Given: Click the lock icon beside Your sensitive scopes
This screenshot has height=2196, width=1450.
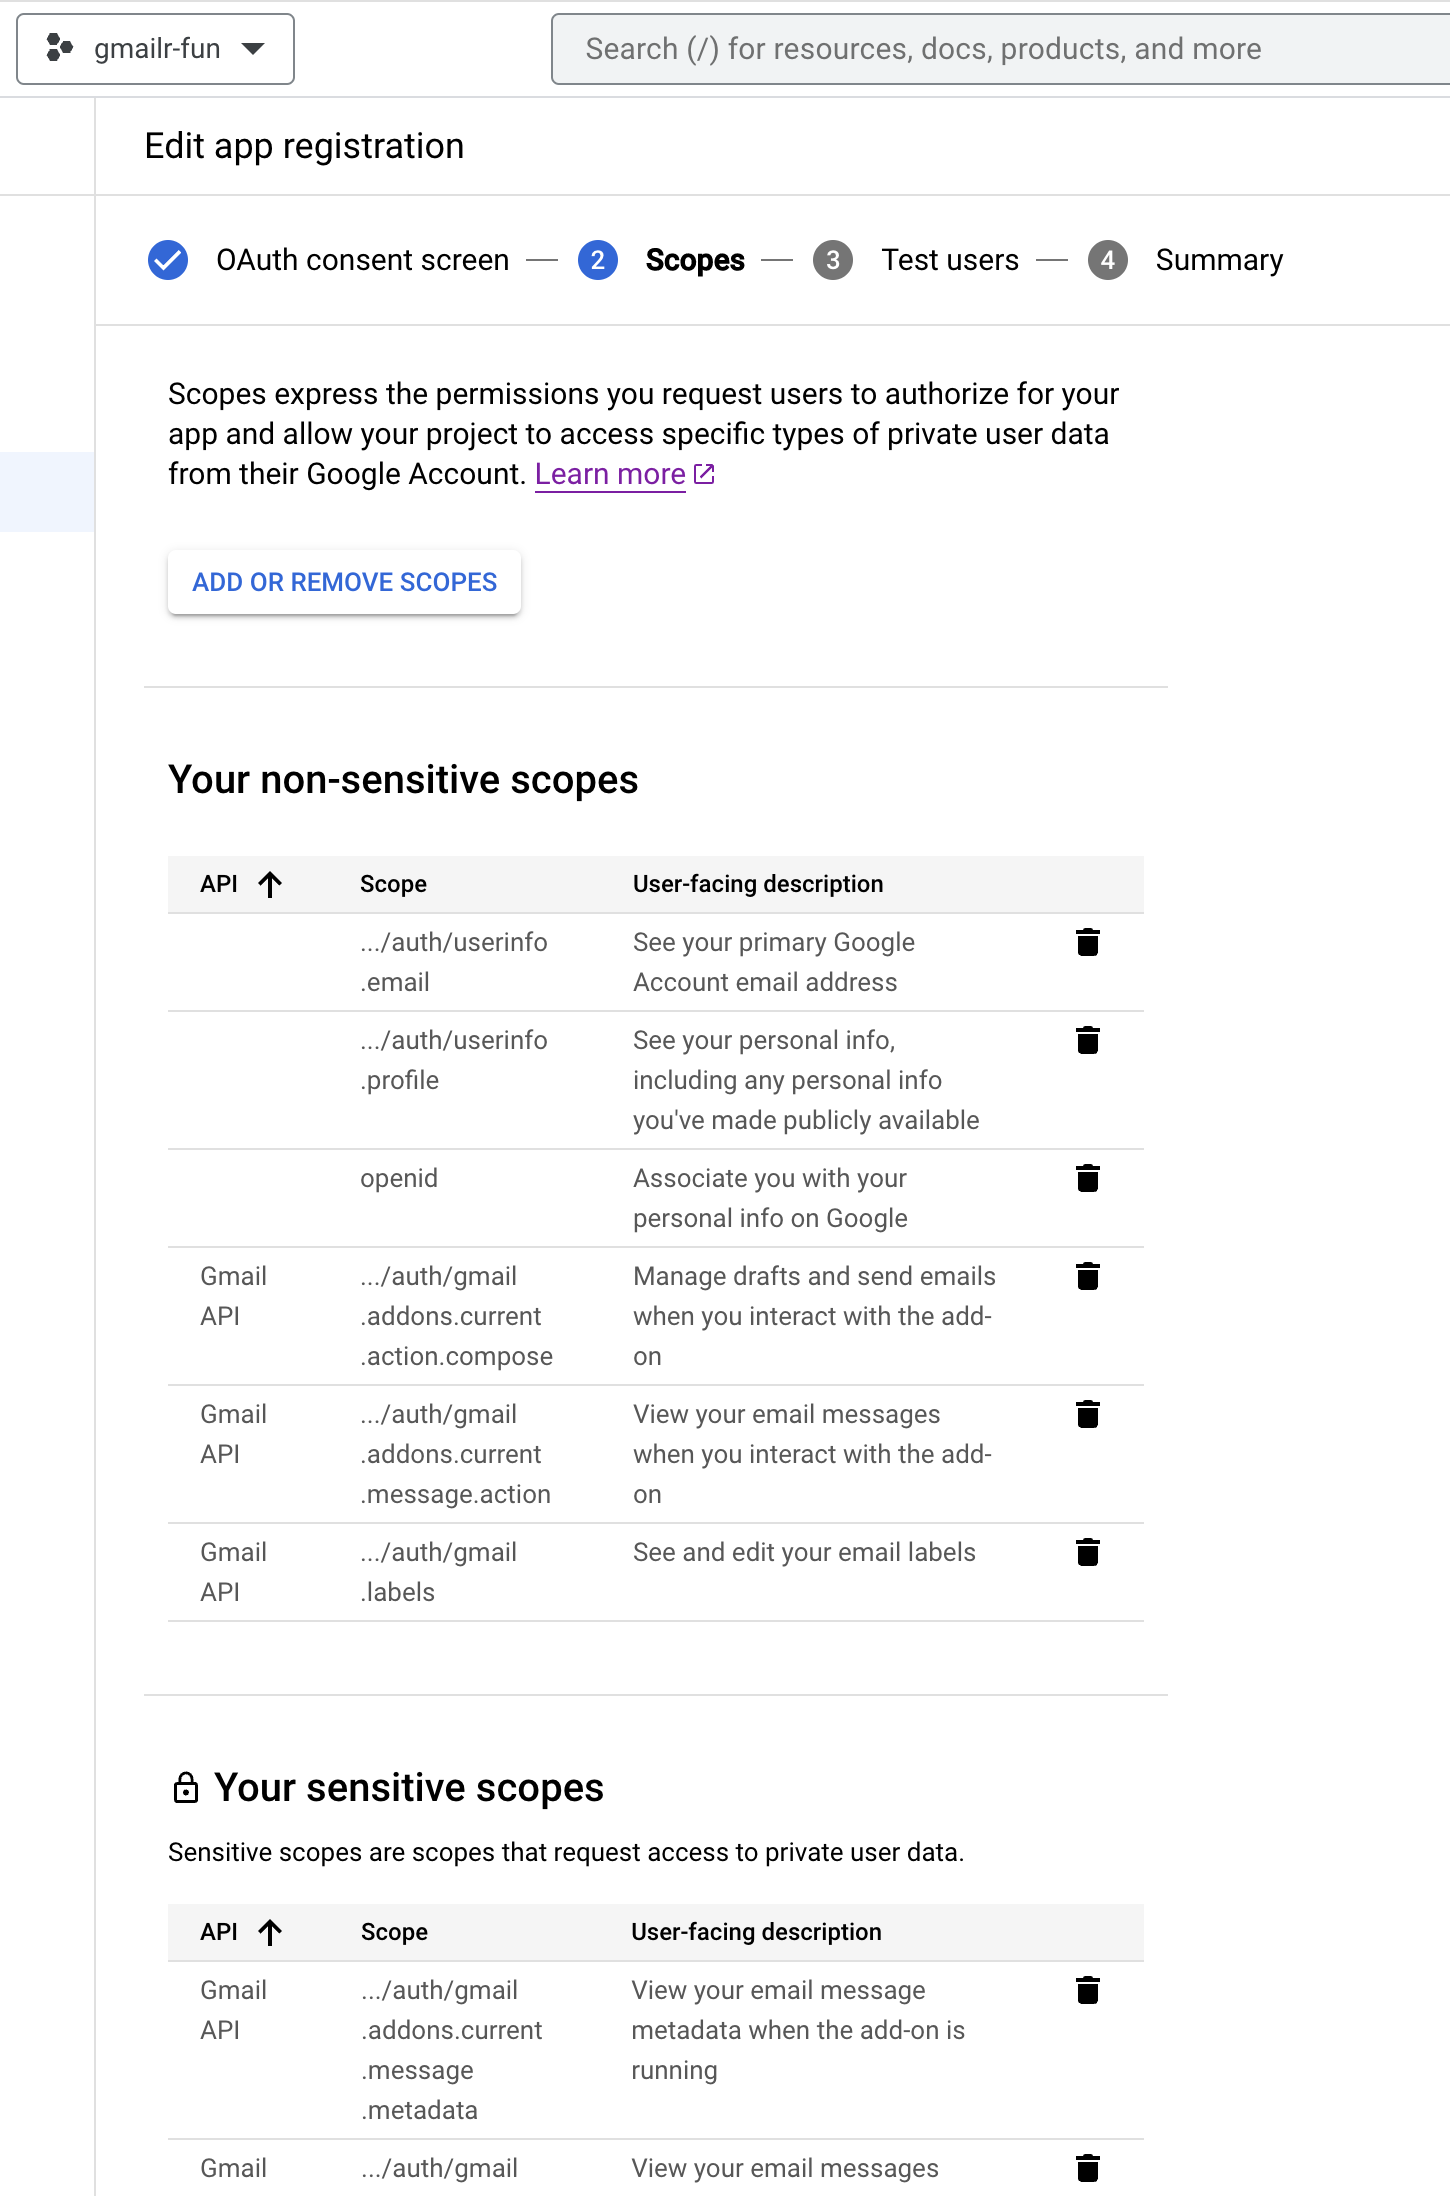Looking at the screenshot, I should [x=187, y=1786].
